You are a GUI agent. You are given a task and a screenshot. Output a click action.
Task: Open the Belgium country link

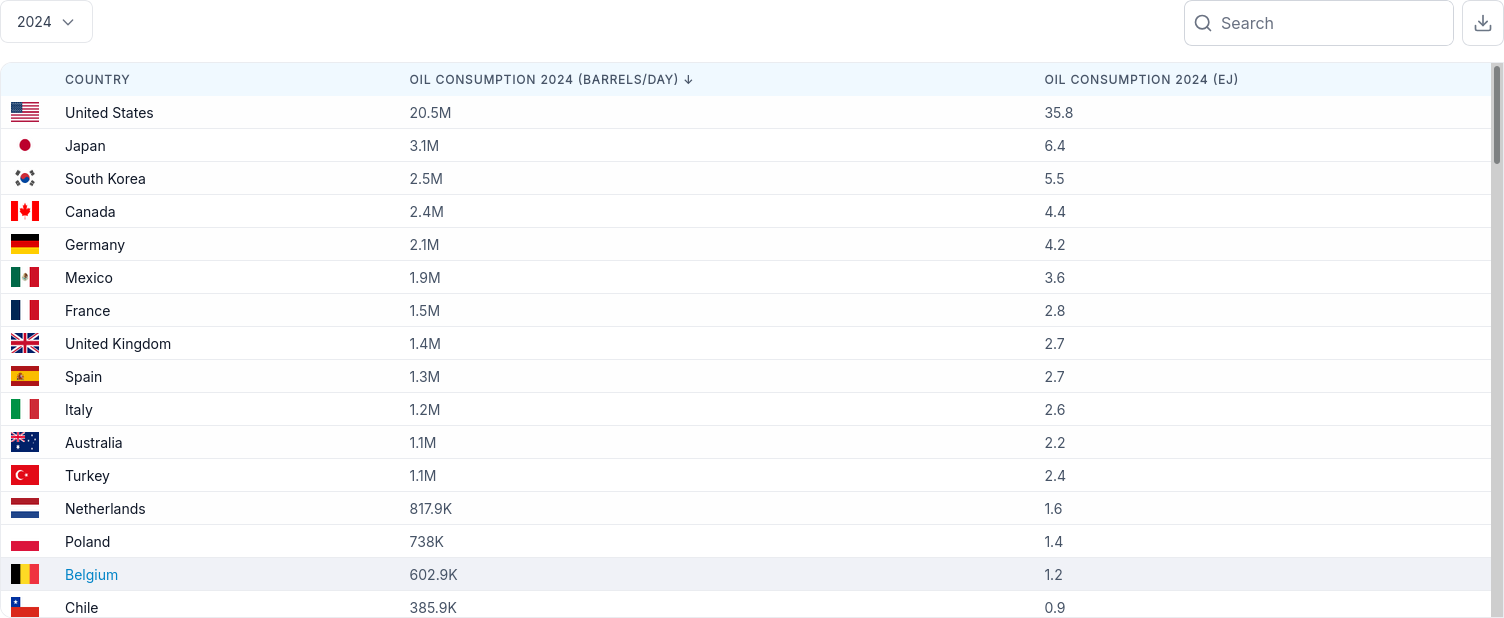click(x=91, y=575)
